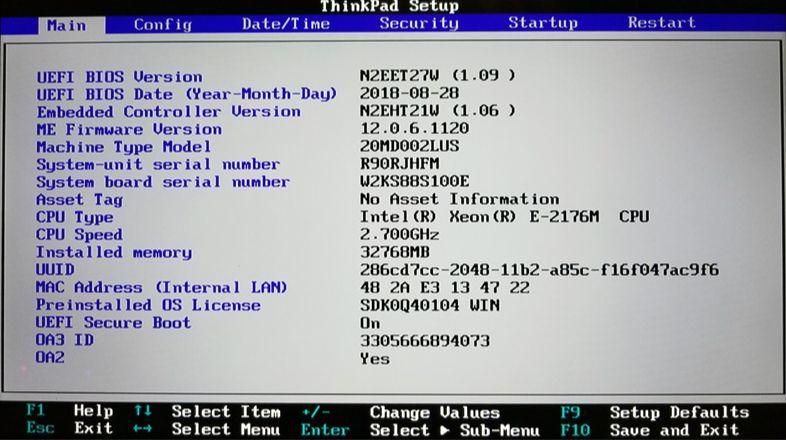
Task: Click System board serial number label
Action: click(163, 182)
